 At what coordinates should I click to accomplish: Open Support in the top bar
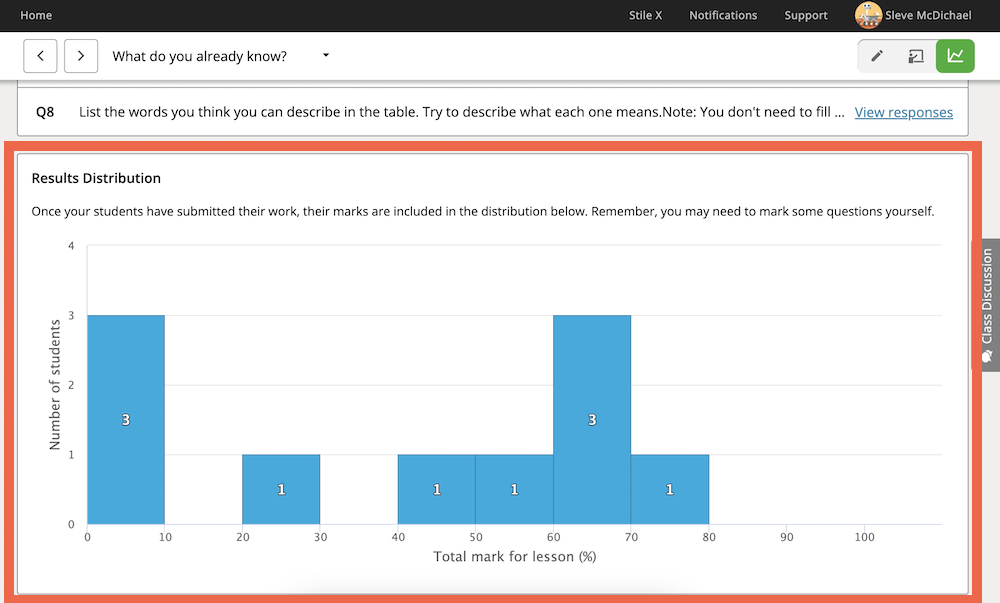point(805,15)
